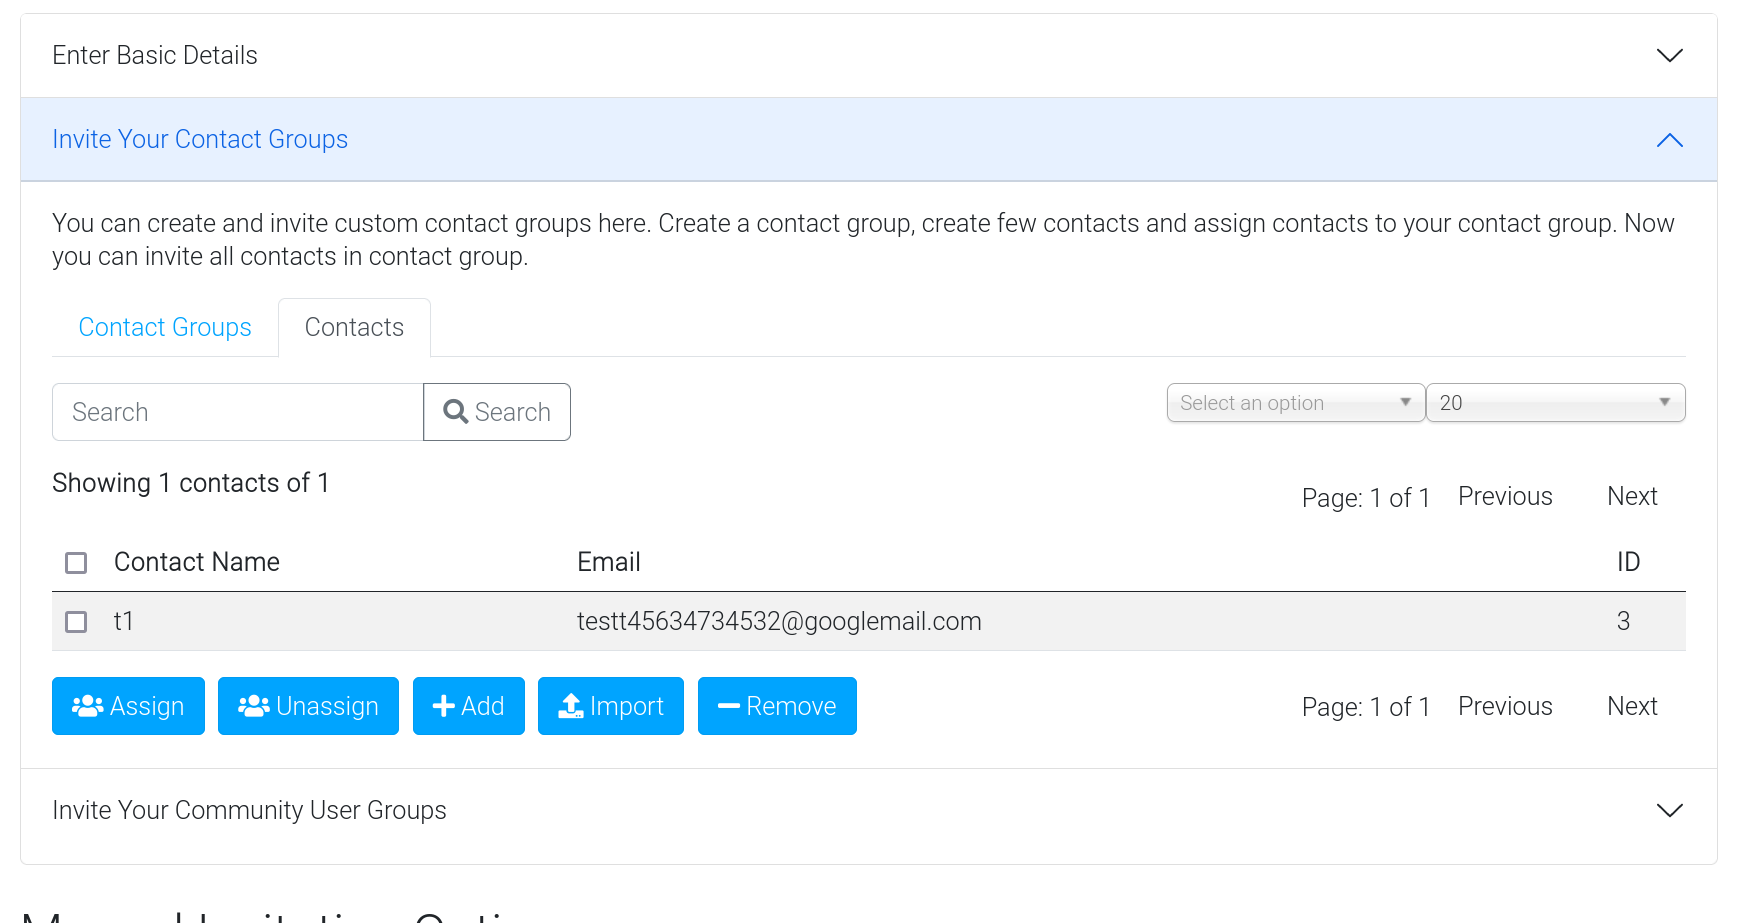
Task: Click the Assign button with people icon
Action: click(x=128, y=706)
